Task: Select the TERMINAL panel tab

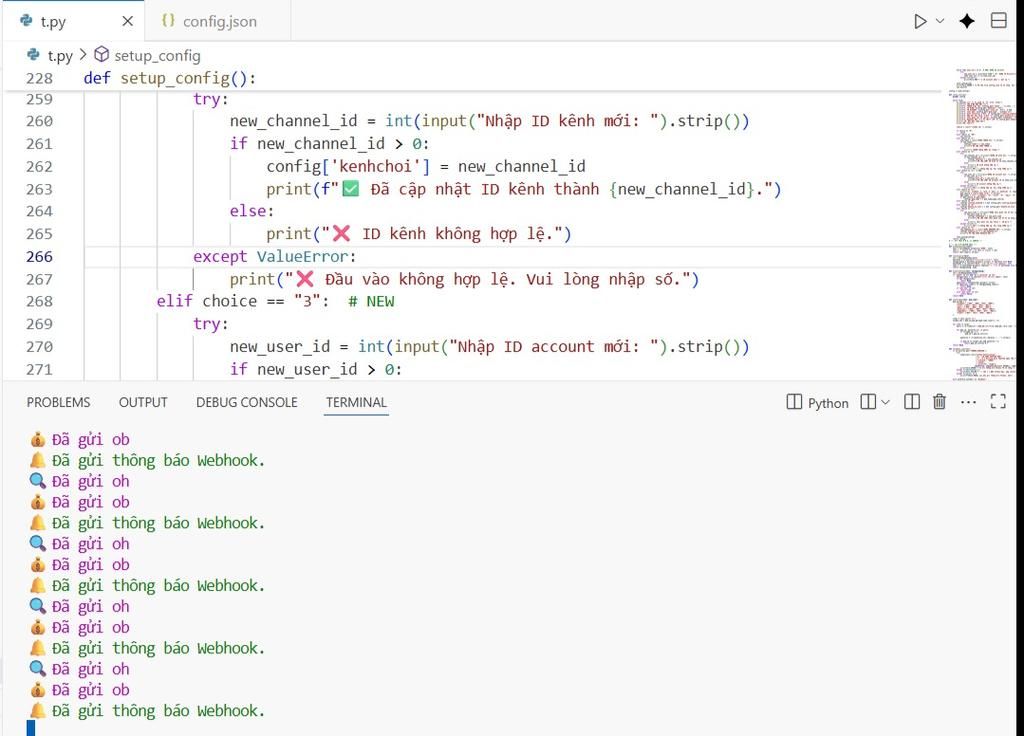Action: point(356,402)
